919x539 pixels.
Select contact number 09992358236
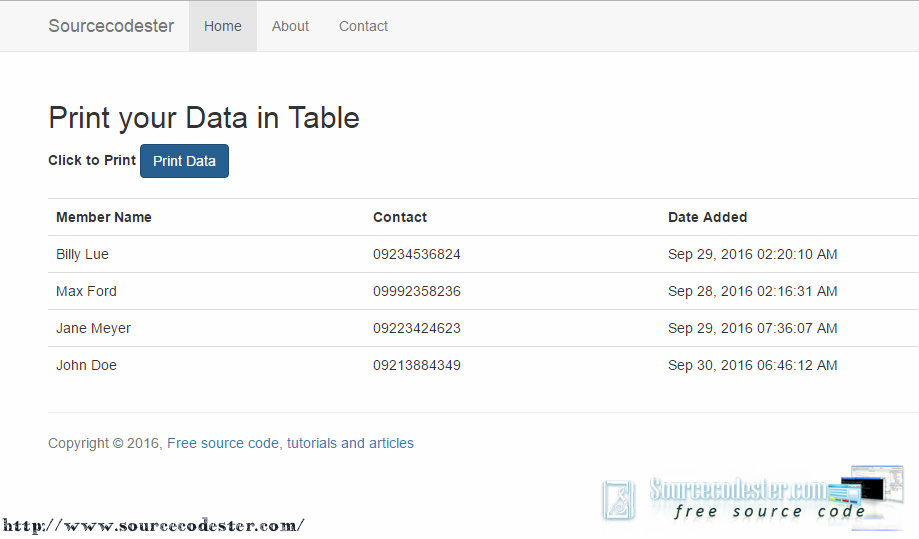tap(417, 291)
